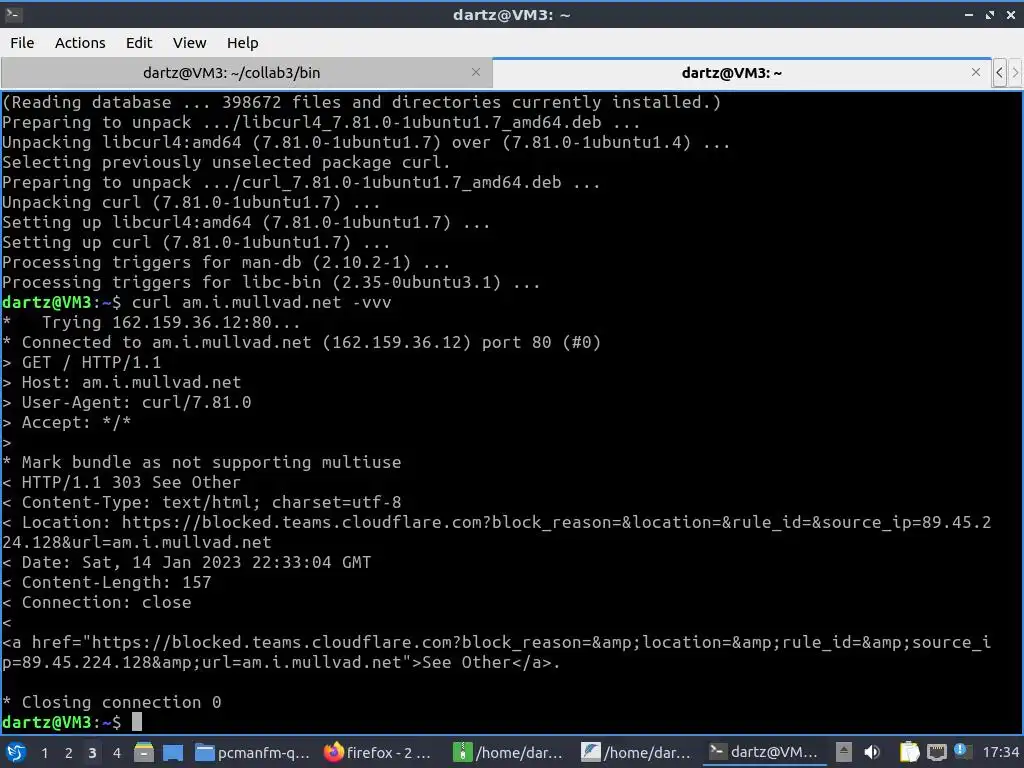Image resolution: width=1024 pixels, height=768 pixels.
Task: Click the show desktop icon in panel
Action: (173, 752)
